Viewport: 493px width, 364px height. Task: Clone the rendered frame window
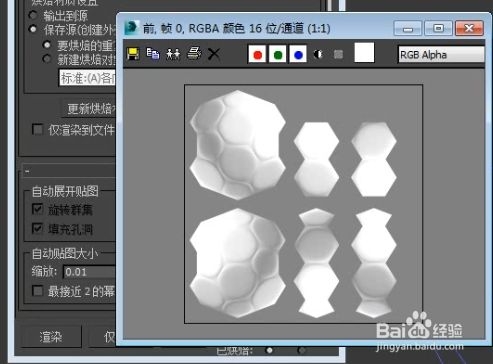173,54
